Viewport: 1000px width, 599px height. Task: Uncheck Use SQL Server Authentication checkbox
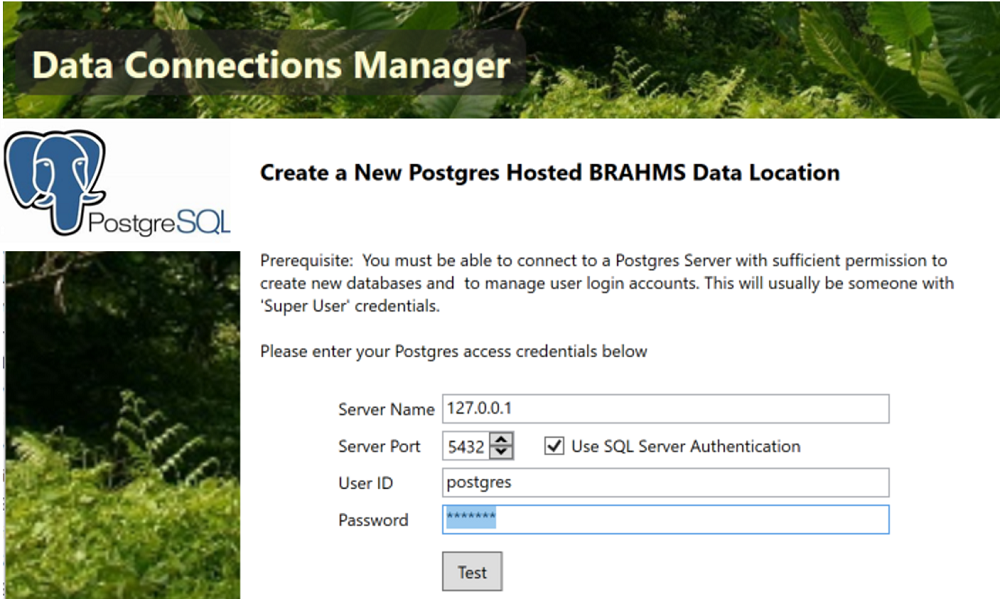(x=554, y=445)
